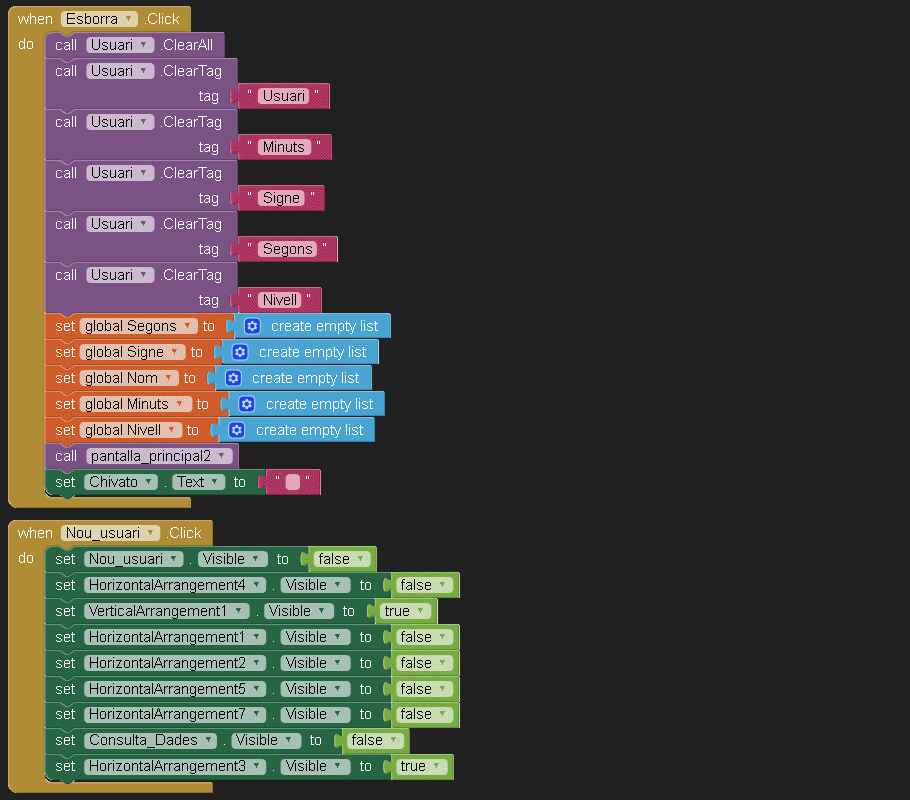Open Consulta_Dades component dropdown
910x800 pixels.
(x=150, y=740)
